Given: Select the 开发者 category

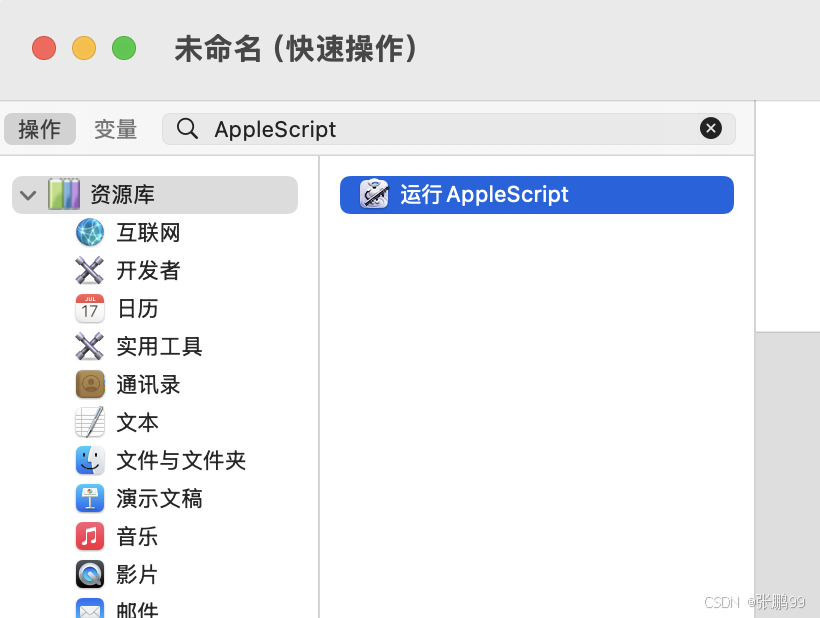Looking at the screenshot, I should [x=149, y=270].
